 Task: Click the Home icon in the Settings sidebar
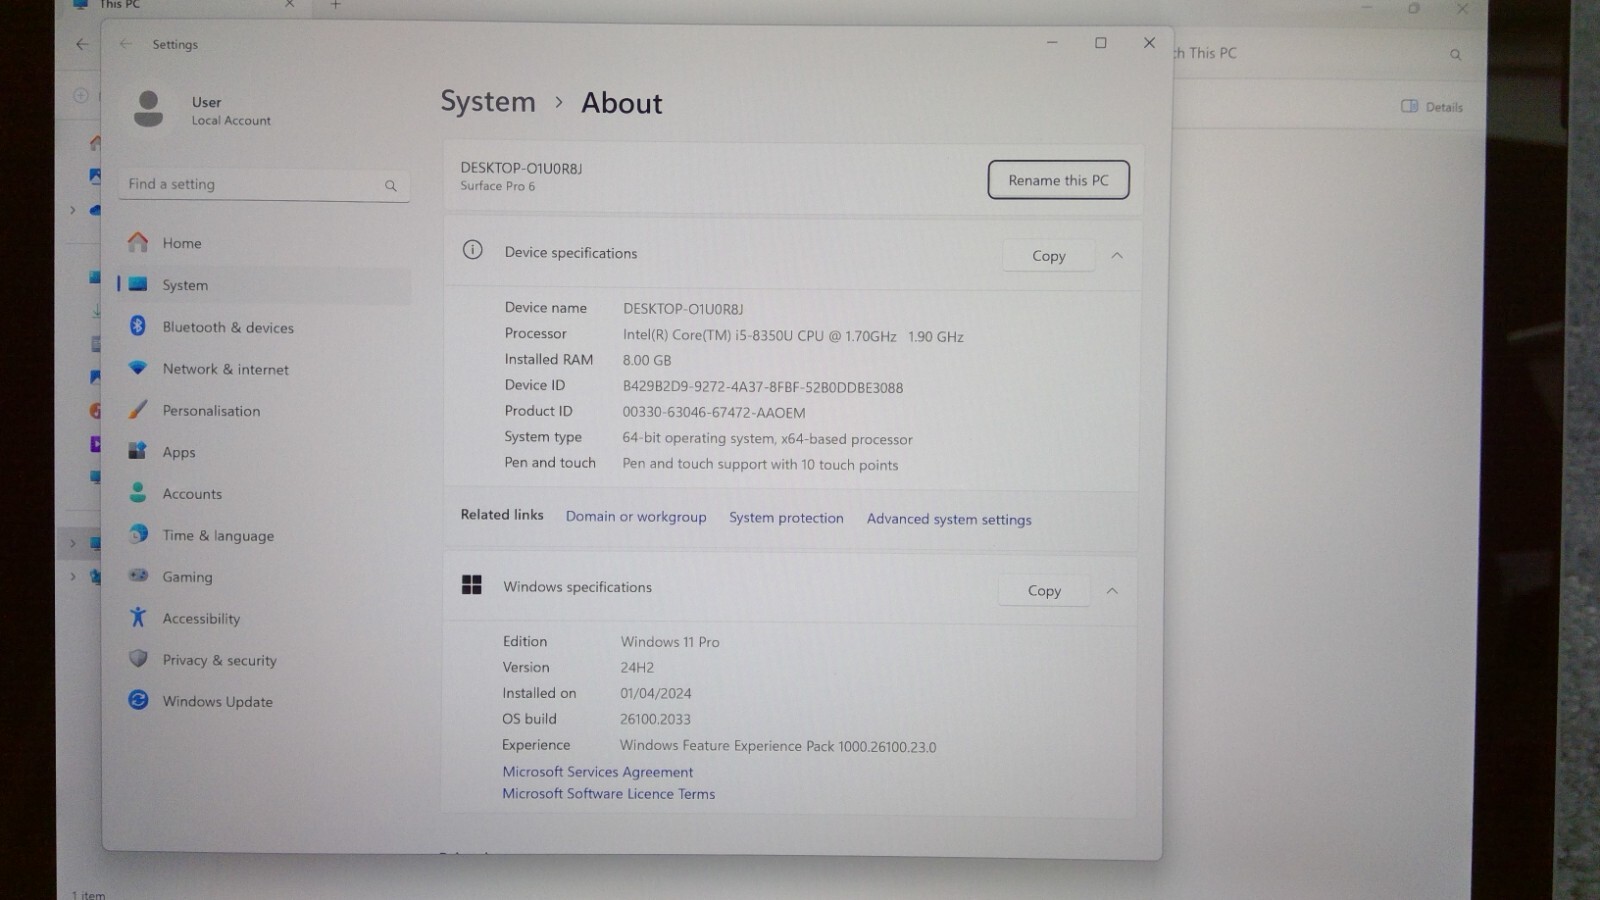click(x=138, y=242)
